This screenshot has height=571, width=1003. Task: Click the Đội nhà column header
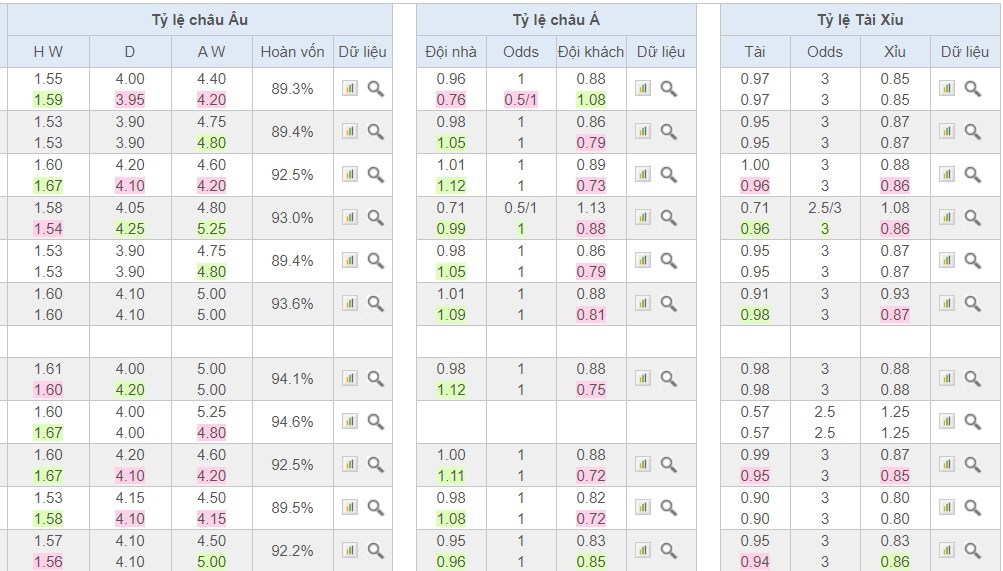pyautogui.click(x=451, y=52)
